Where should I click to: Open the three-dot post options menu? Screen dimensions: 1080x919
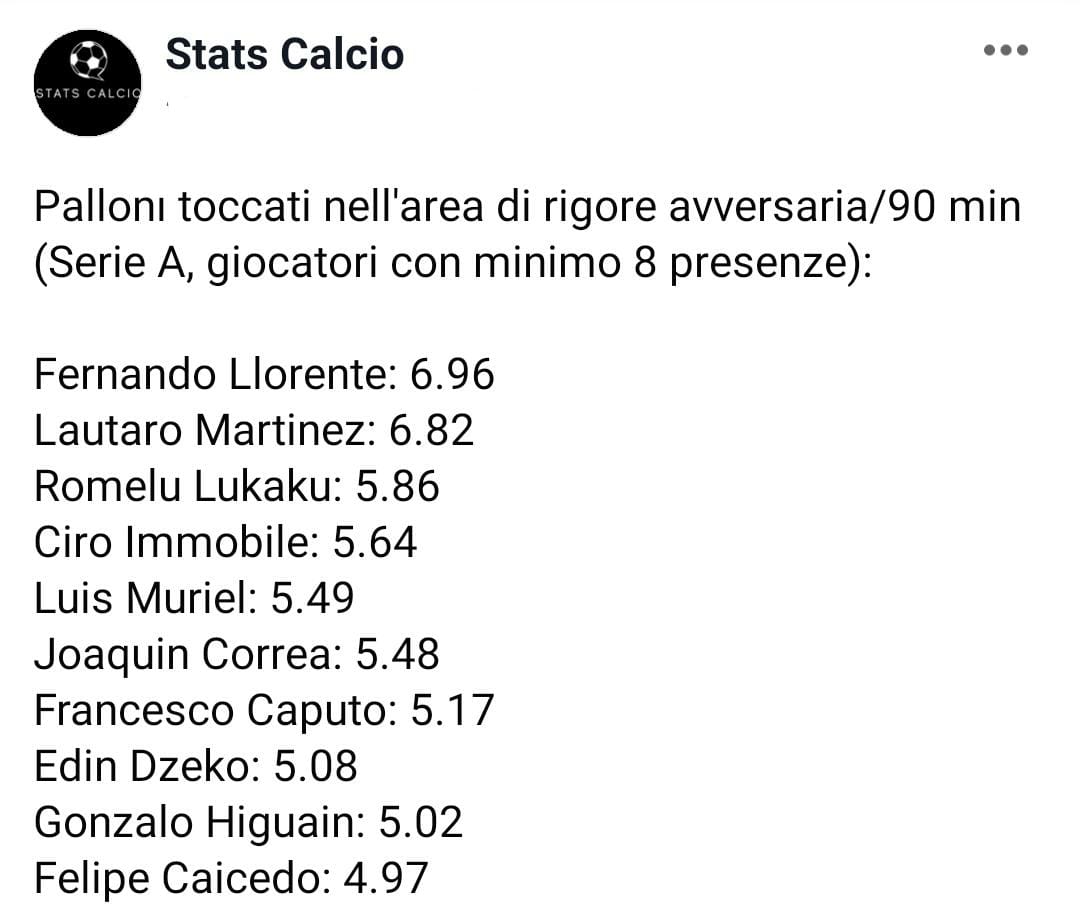pos(1005,50)
